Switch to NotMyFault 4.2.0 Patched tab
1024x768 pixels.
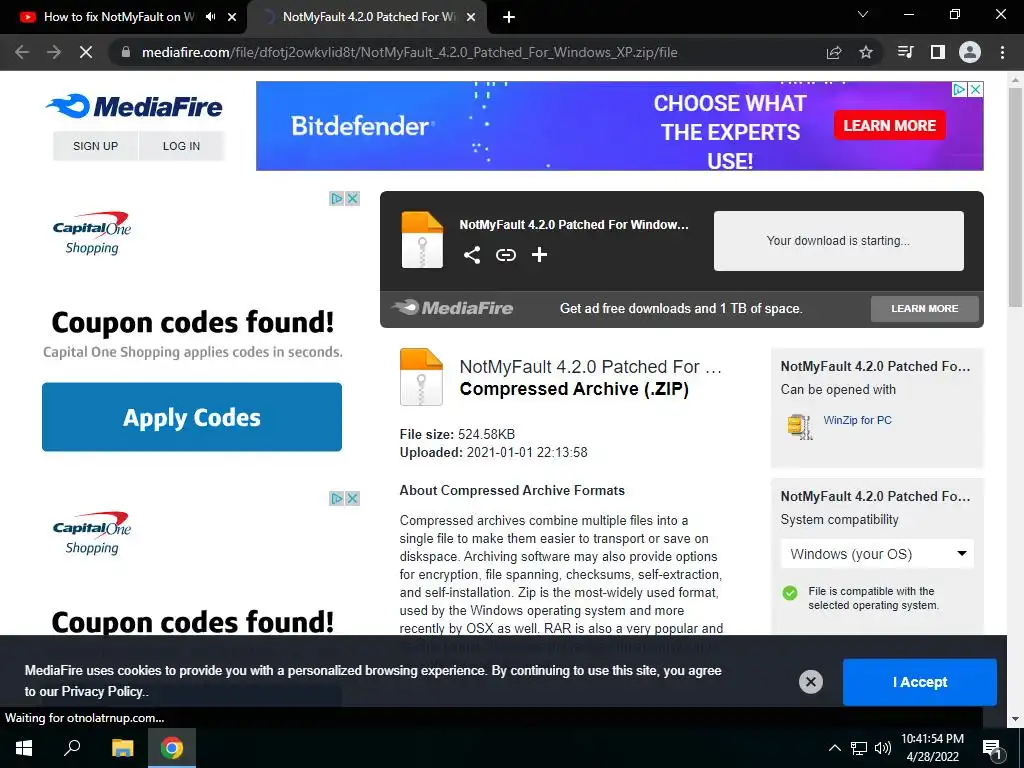366,17
